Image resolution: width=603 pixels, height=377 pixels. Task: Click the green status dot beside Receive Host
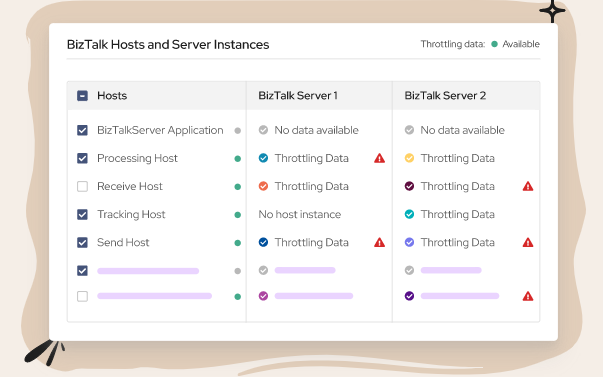238,187
